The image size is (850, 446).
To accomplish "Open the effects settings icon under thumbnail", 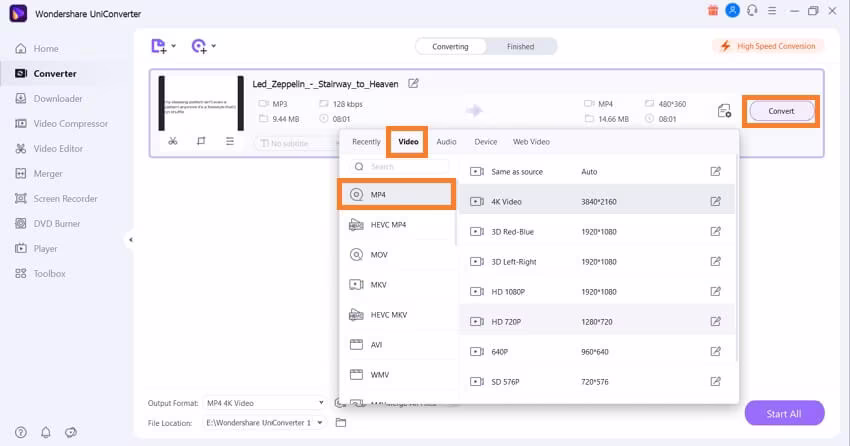I will 230,141.
